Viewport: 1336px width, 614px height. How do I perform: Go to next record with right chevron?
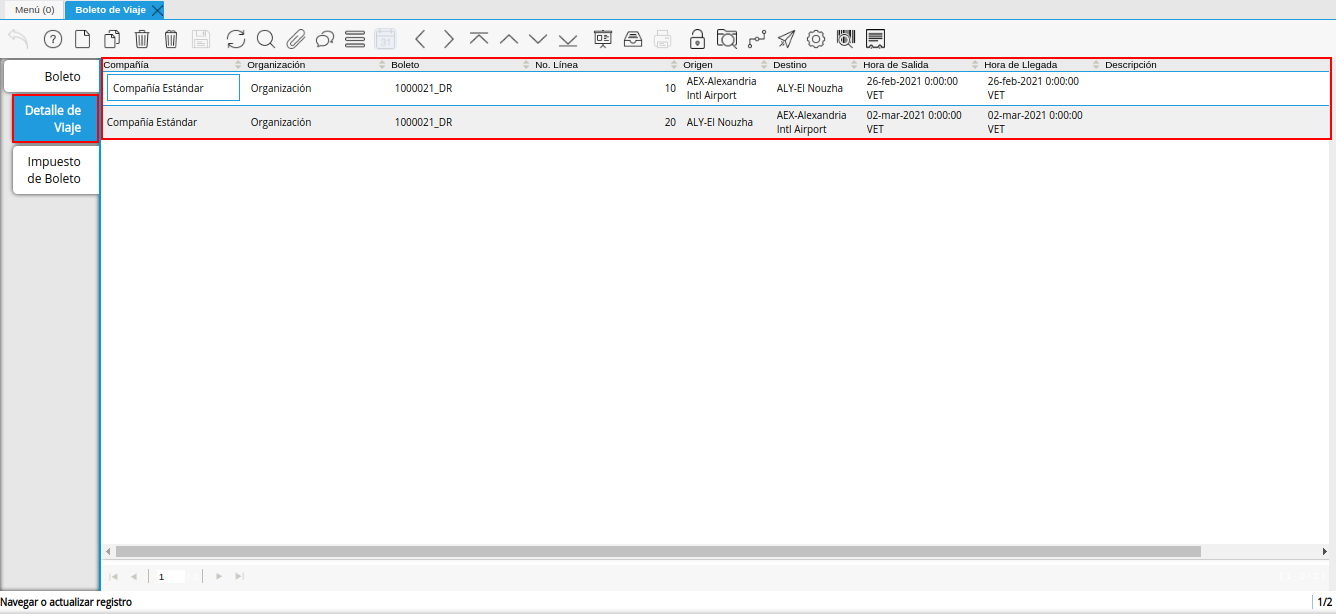449,39
